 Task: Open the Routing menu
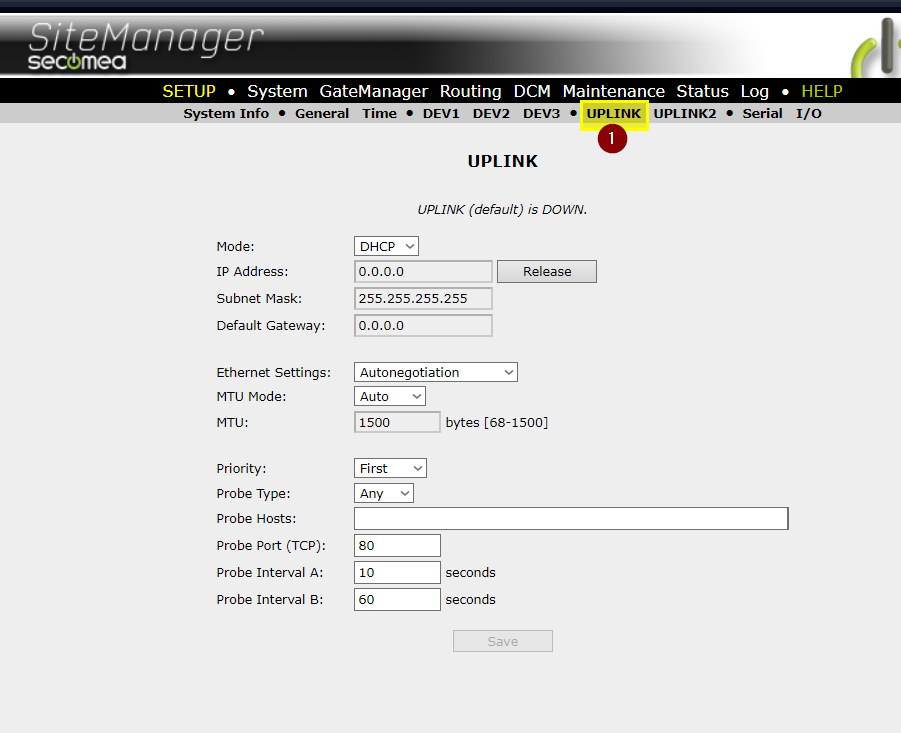(471, 91)
